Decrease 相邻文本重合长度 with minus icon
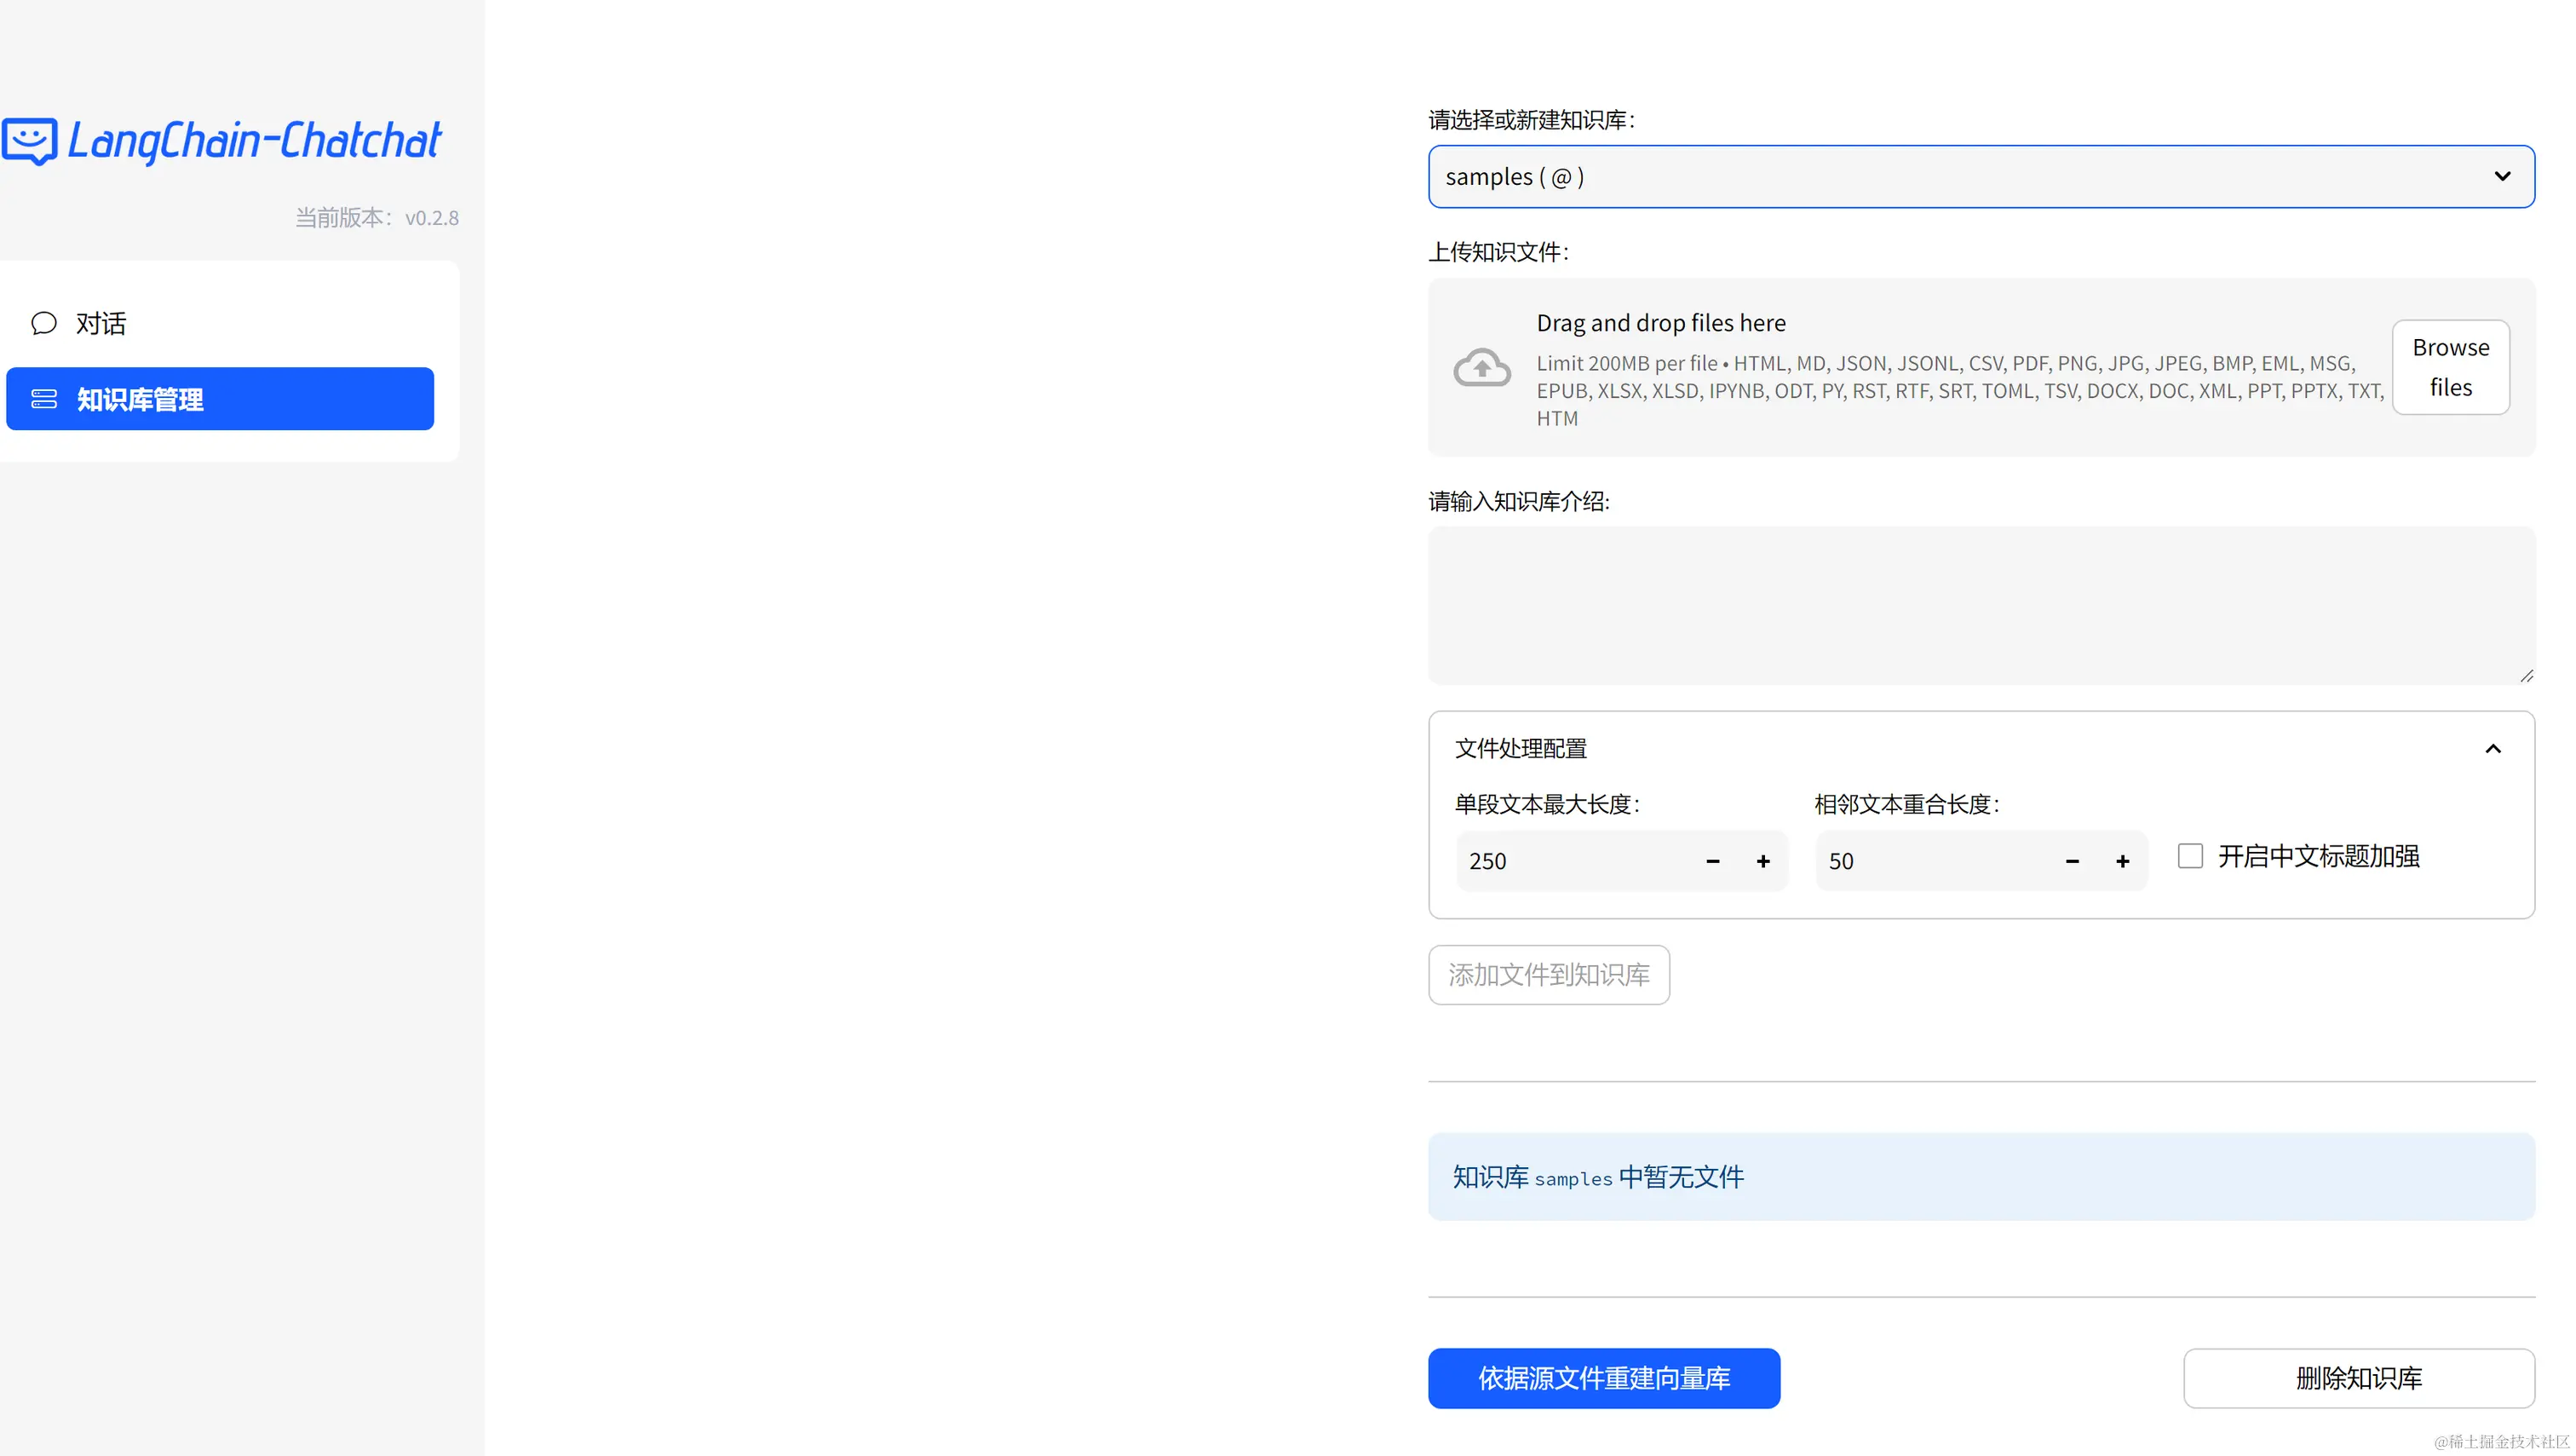2576x1456 pixels. click(2072, 861)
